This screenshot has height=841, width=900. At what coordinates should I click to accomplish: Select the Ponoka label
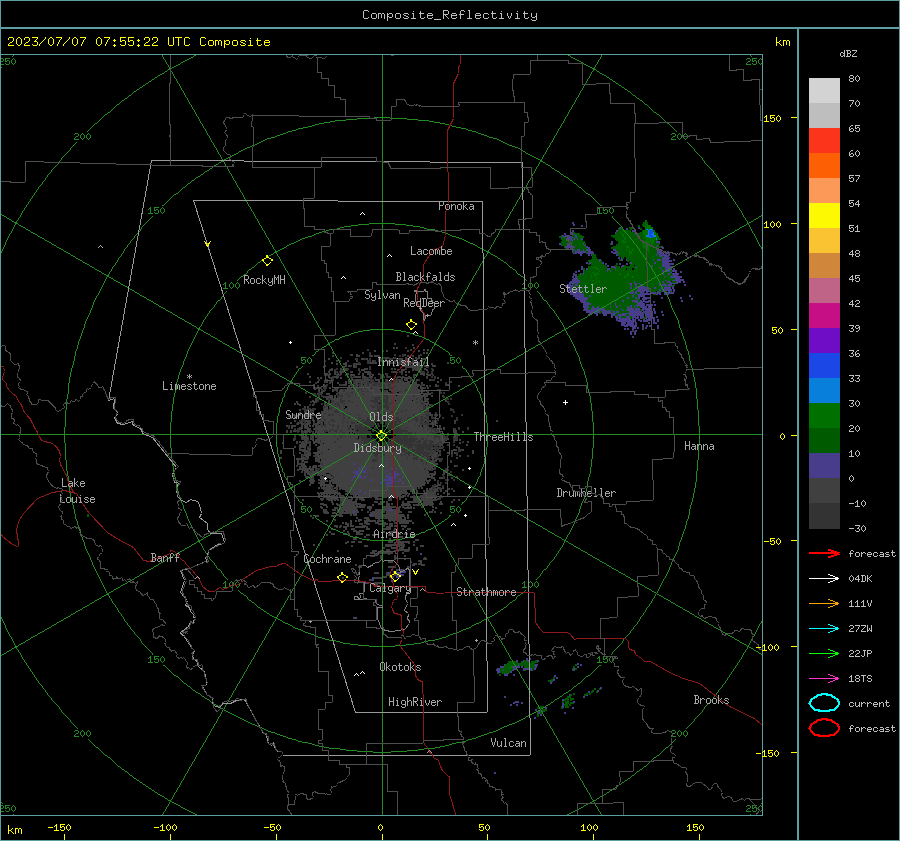coord(456,206)
